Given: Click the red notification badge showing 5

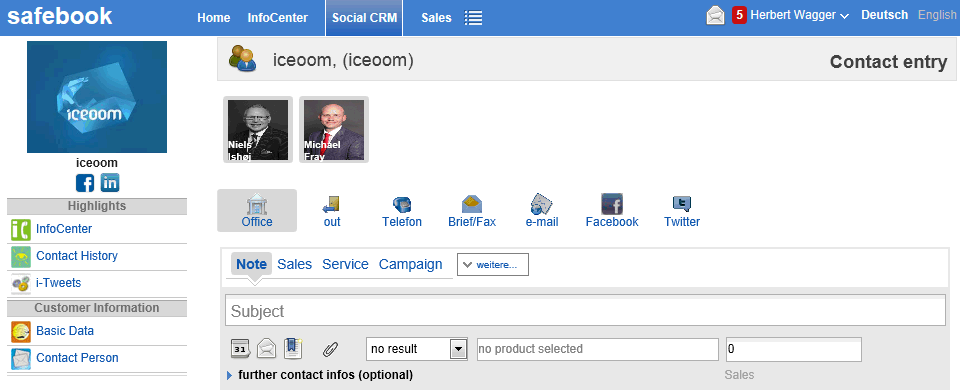Looking at the screenshot, I should 739,15.
